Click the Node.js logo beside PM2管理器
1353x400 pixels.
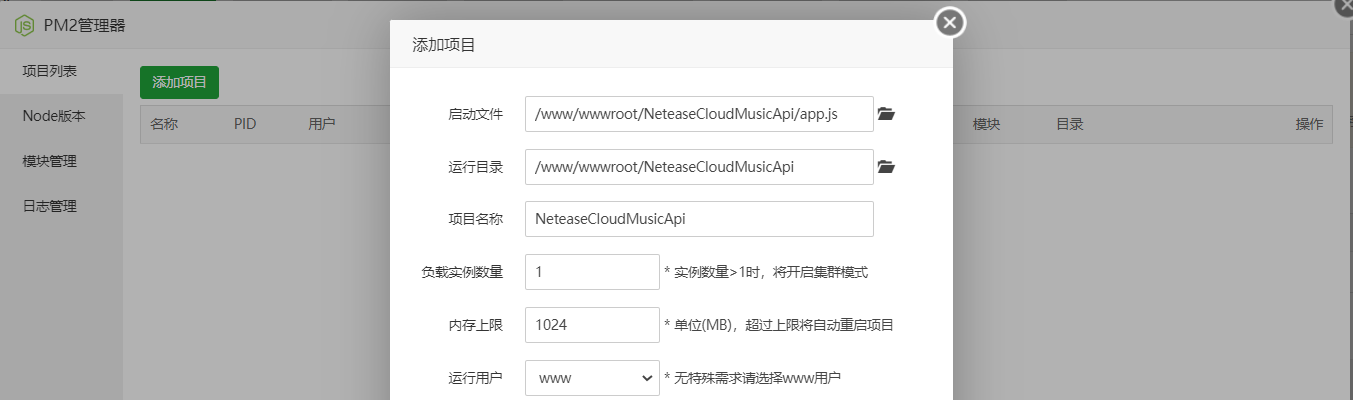tap(25, 26)
